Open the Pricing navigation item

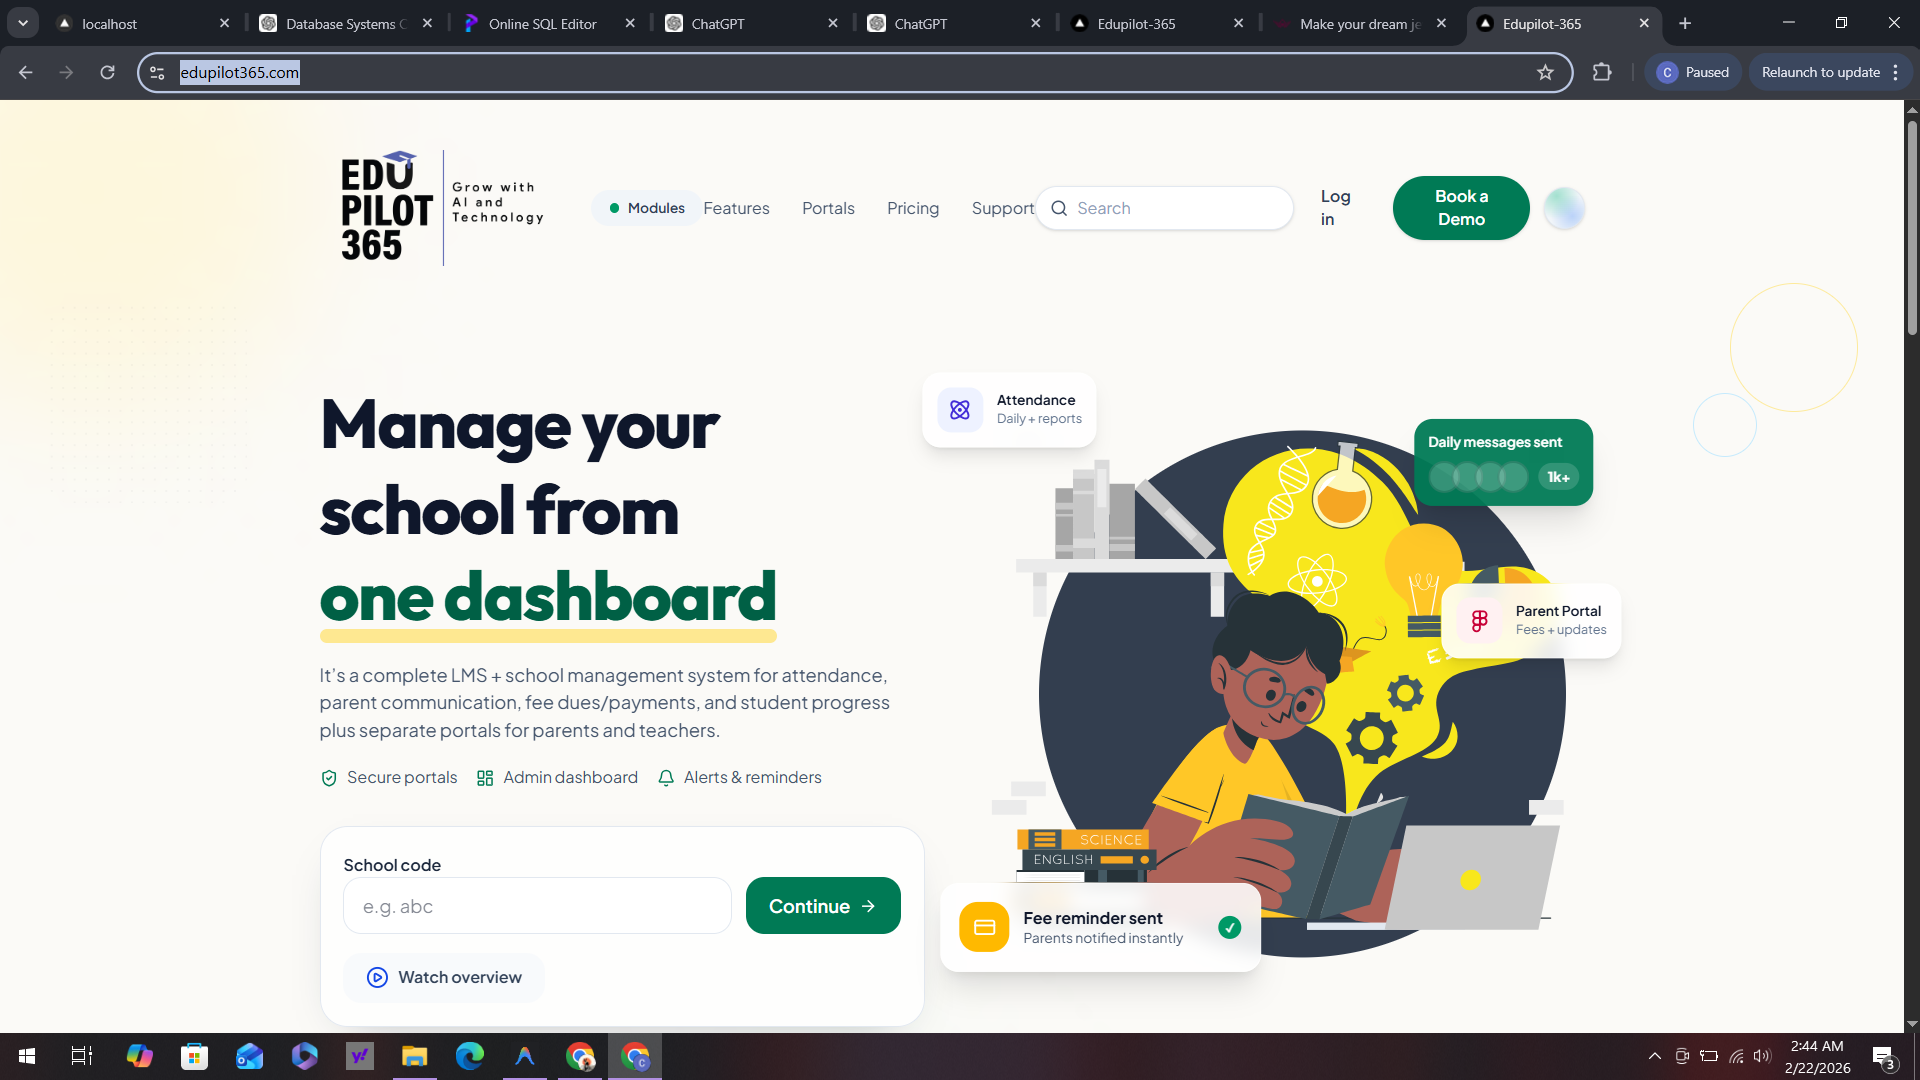coord(912,208)
